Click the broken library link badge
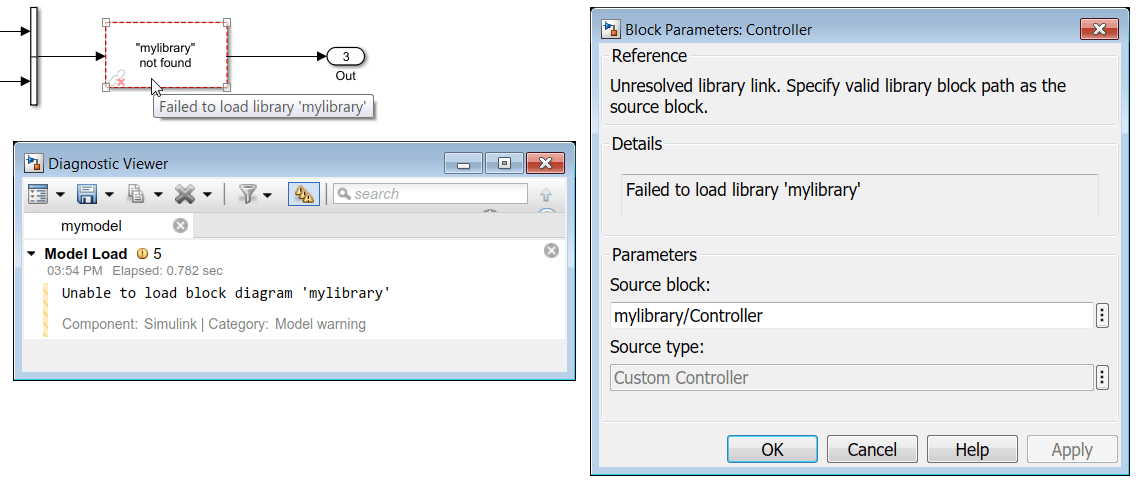1143x485 pixels. coord(117,77)
